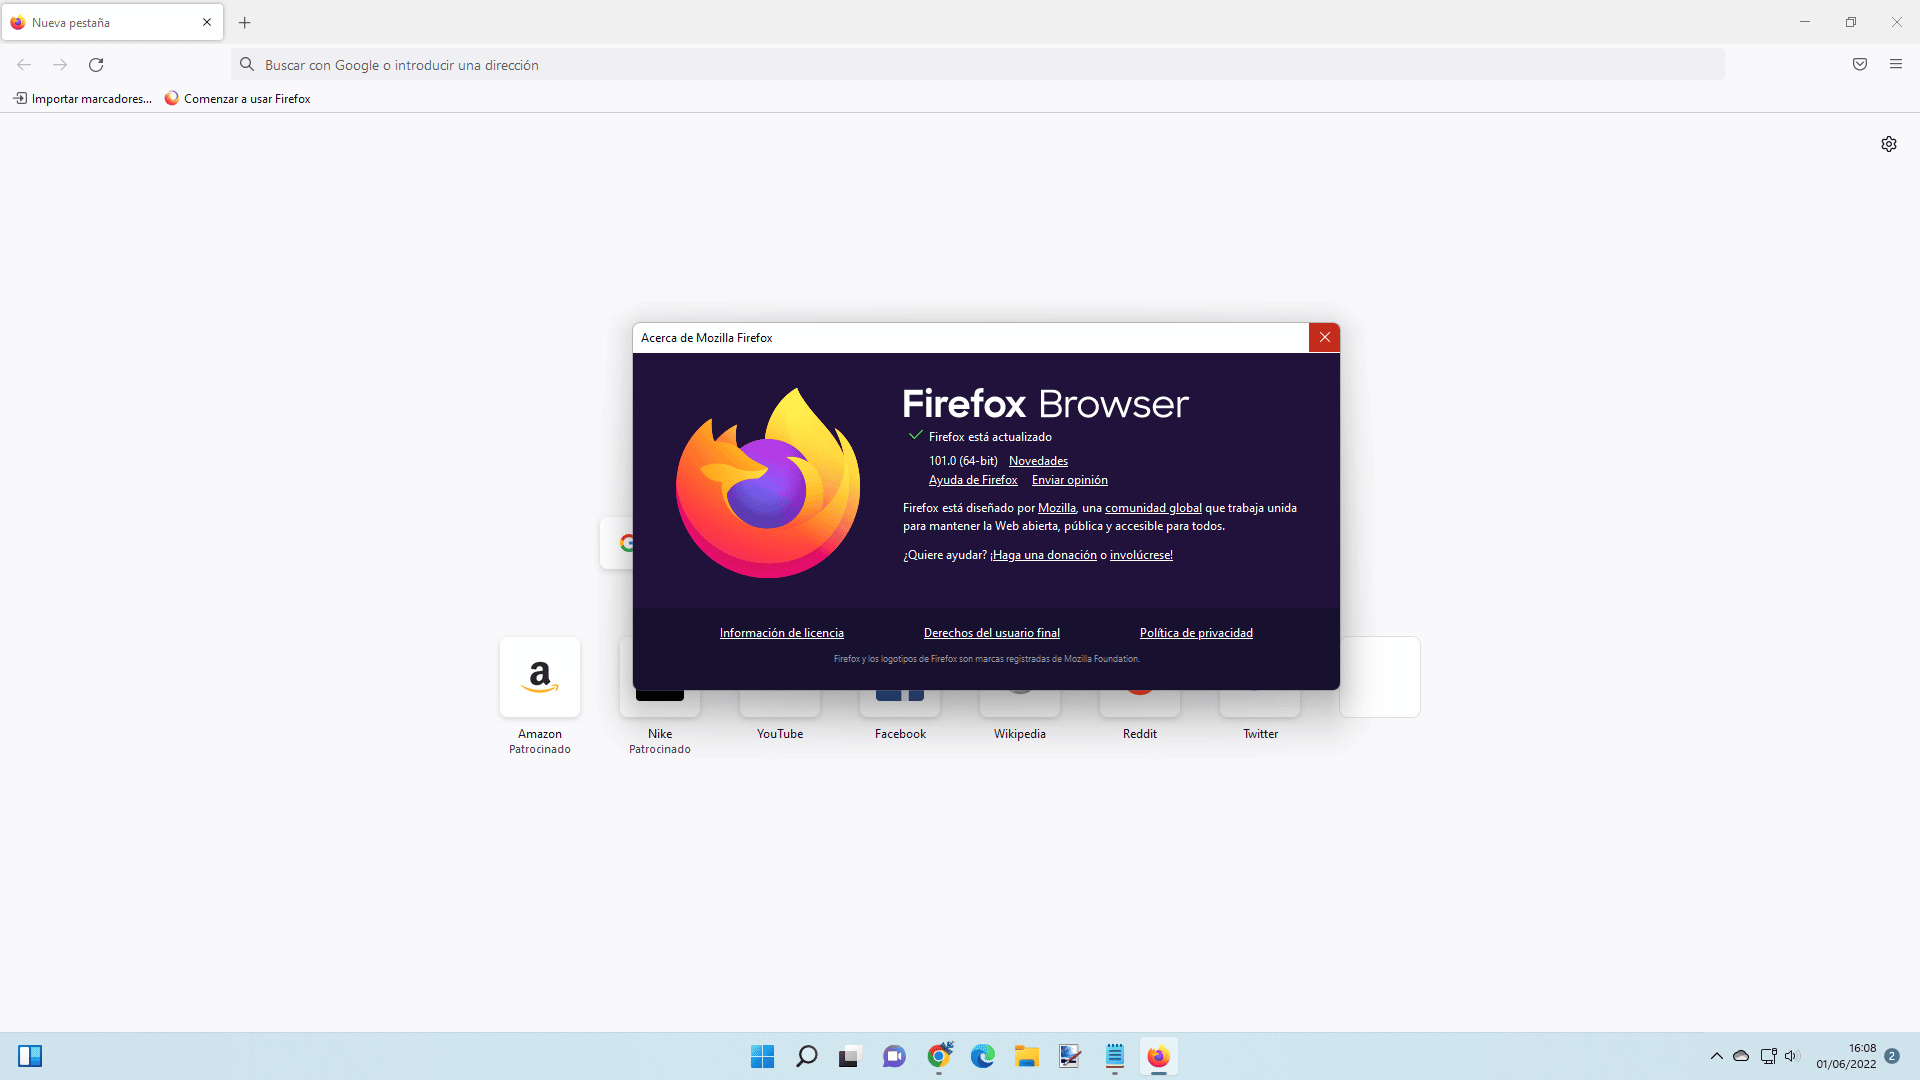Image resolution: width=1920 pixels, height=1080 pixels.
Task: Open the Pocket save icon
Action: (x=1860, y=65)
